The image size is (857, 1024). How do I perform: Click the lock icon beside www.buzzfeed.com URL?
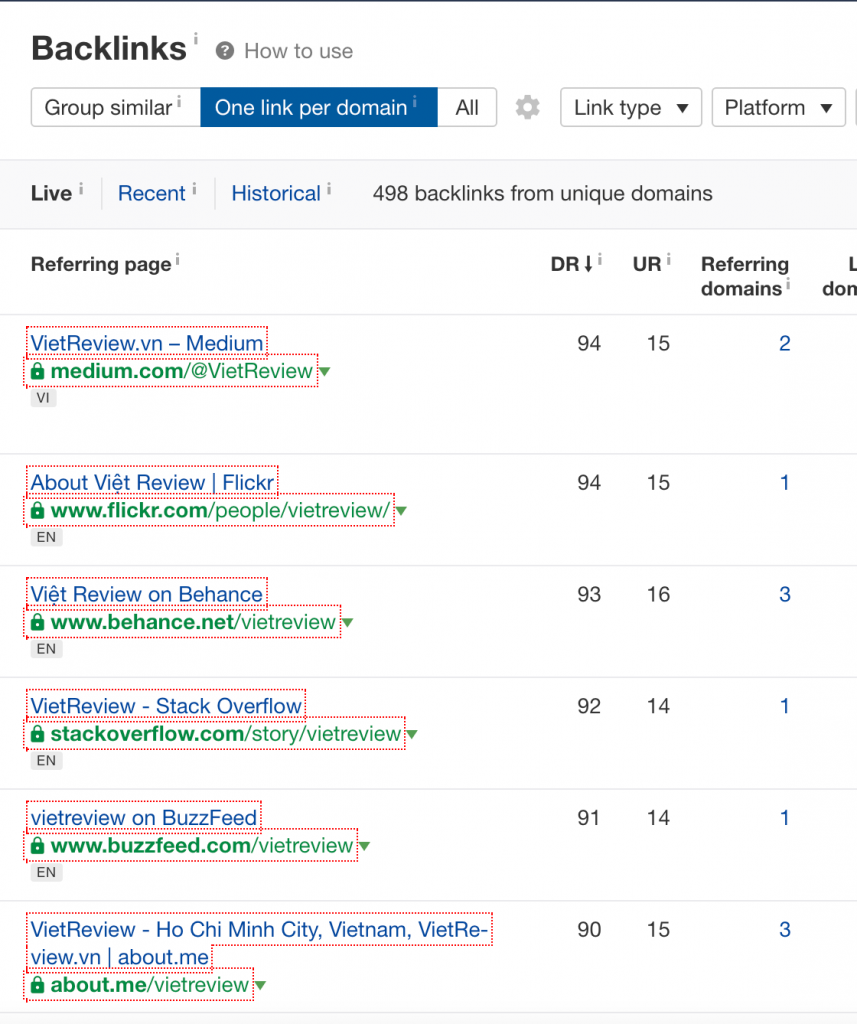click(38, 846)
